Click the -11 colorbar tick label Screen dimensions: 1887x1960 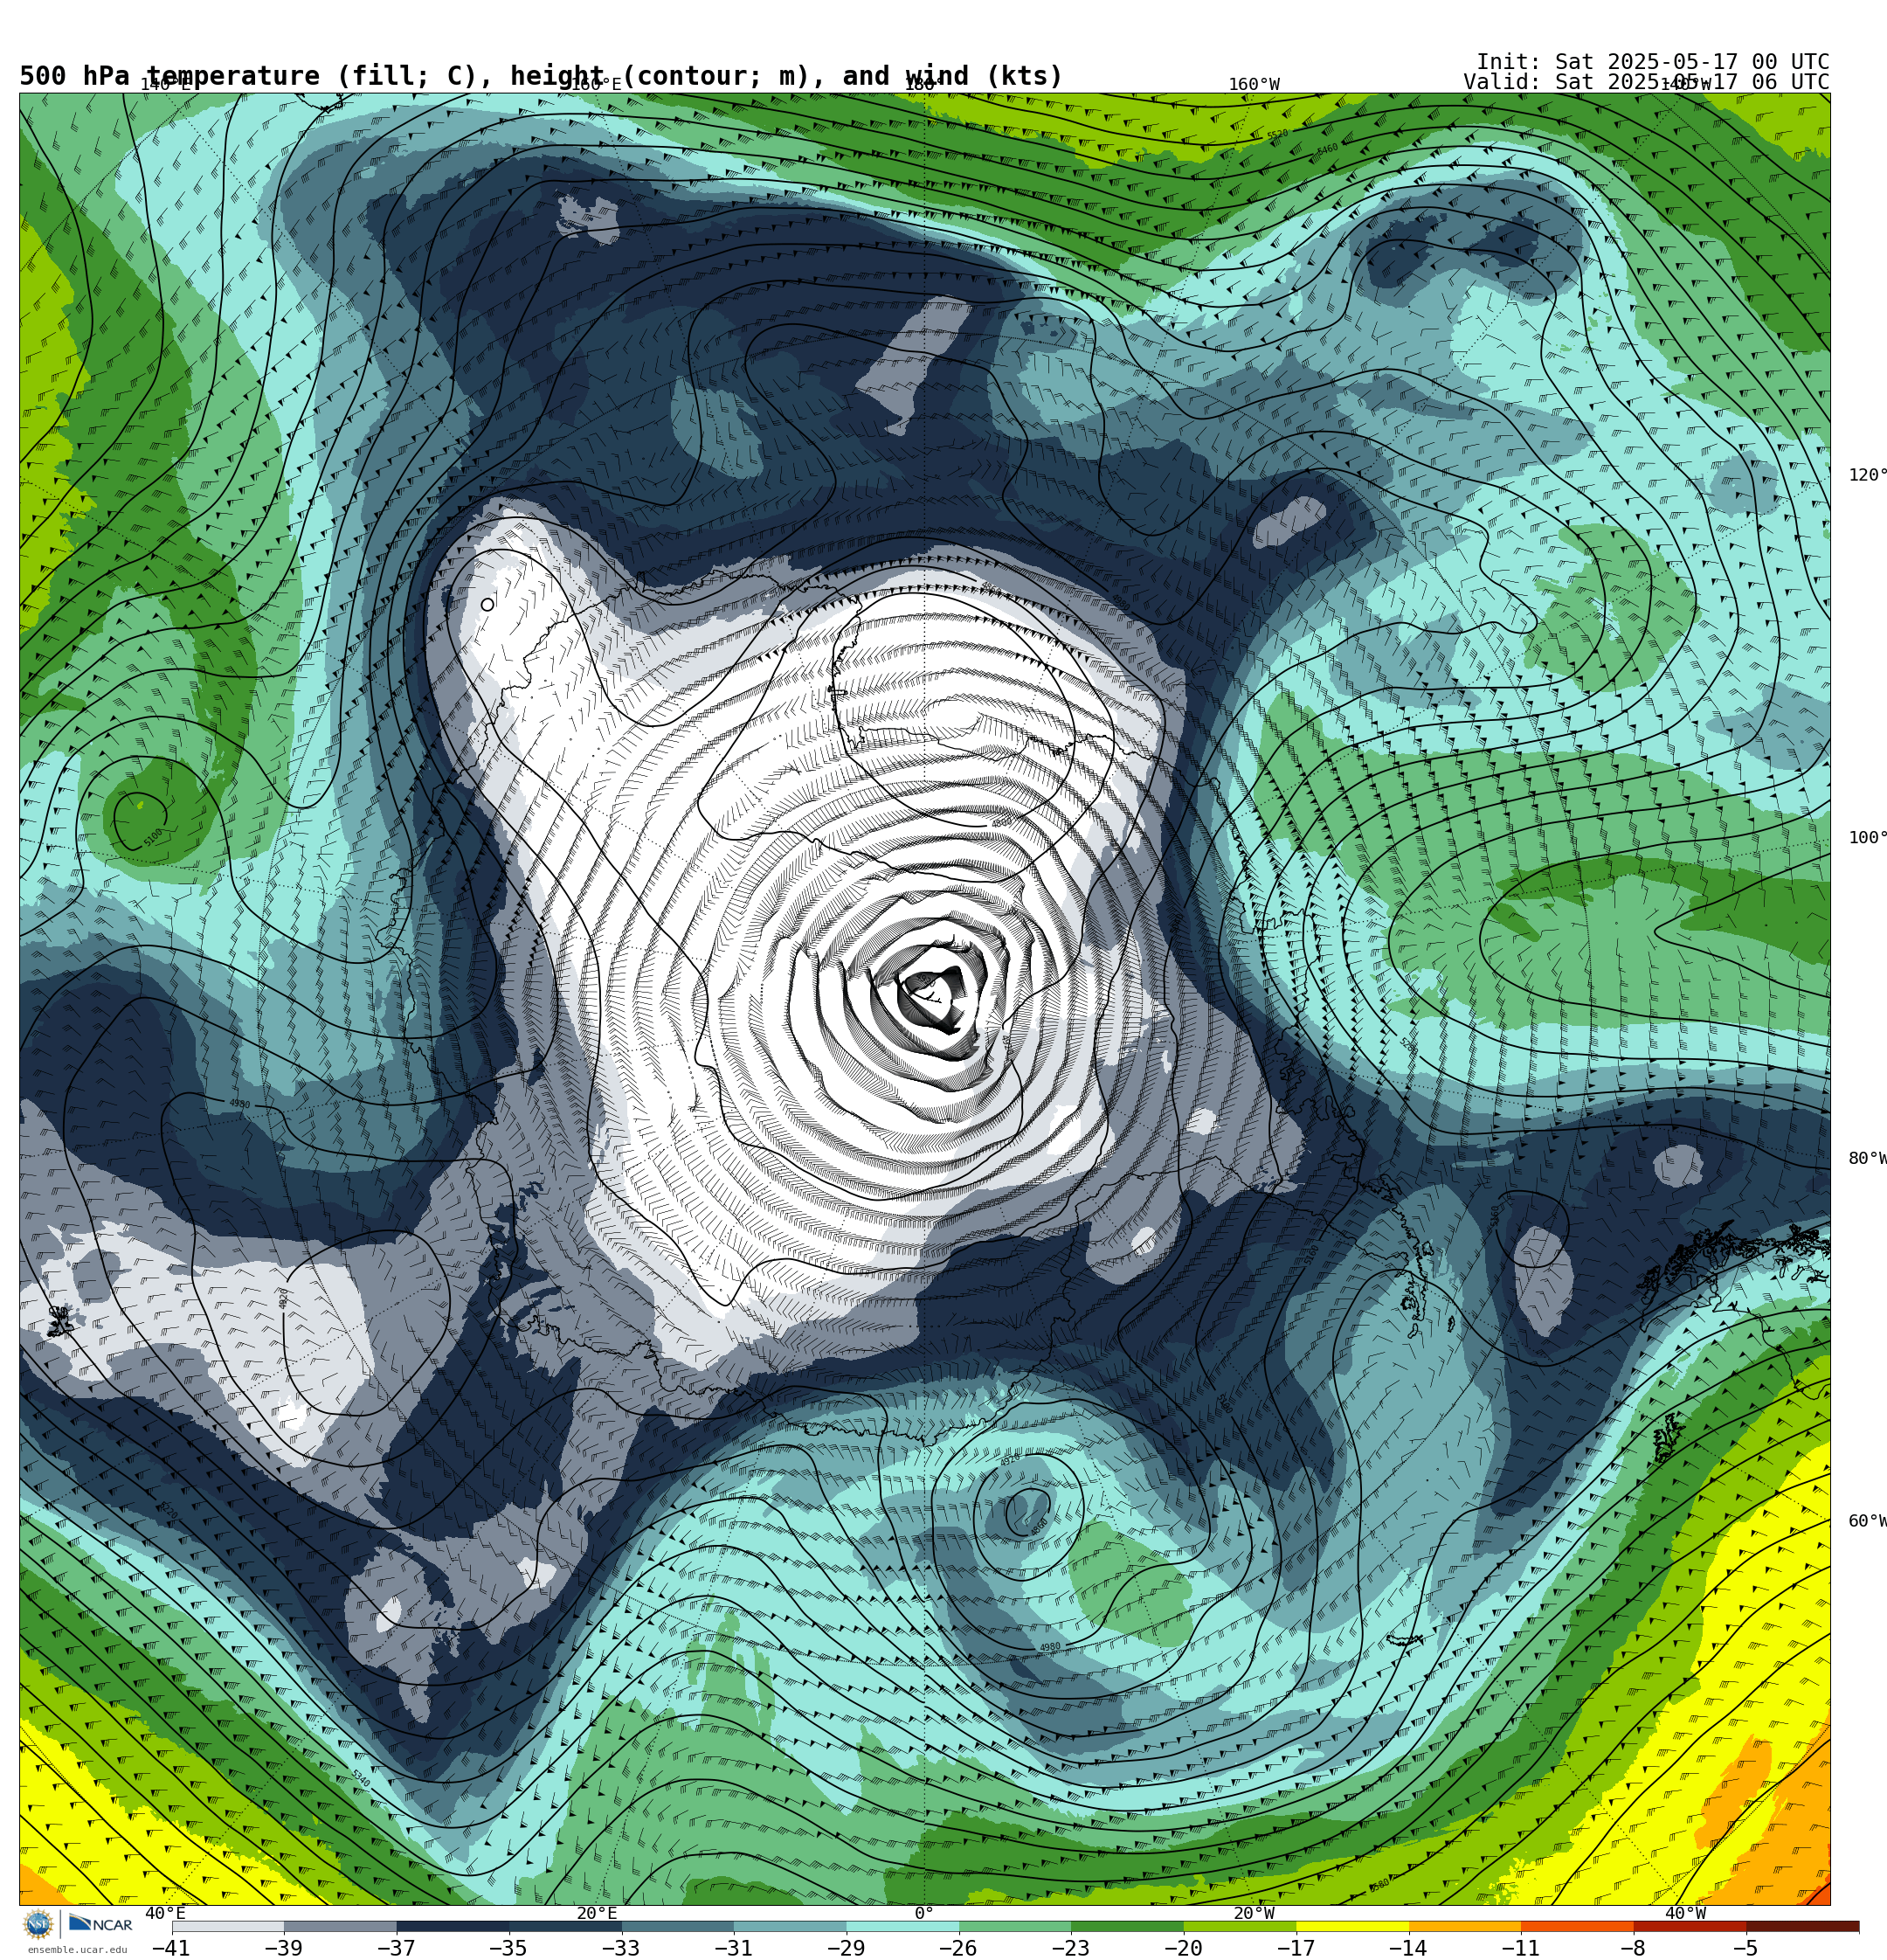tap(1521, 1948)
